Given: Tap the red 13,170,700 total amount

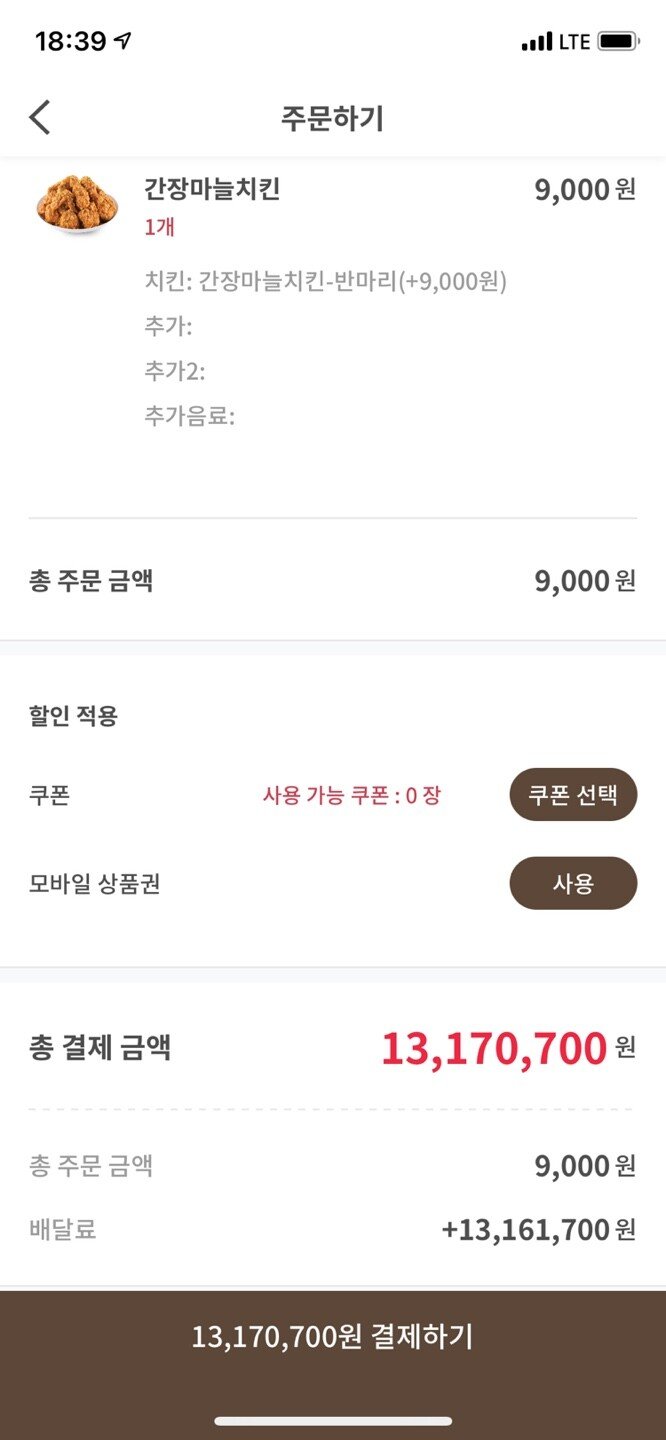Looking at the screenshot, I should 494,1048.
